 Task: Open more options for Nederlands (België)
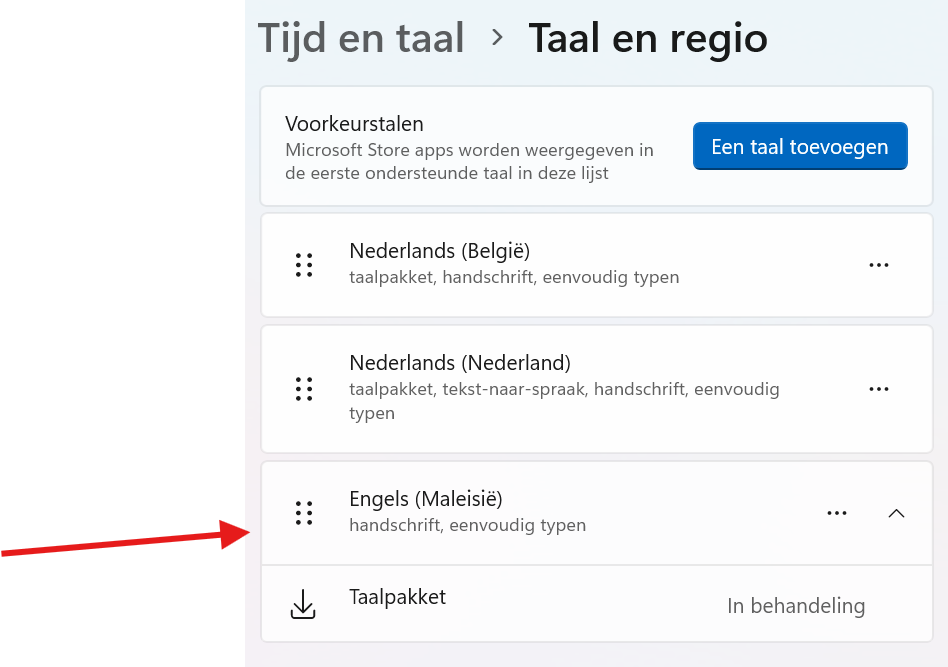[878, 265]
